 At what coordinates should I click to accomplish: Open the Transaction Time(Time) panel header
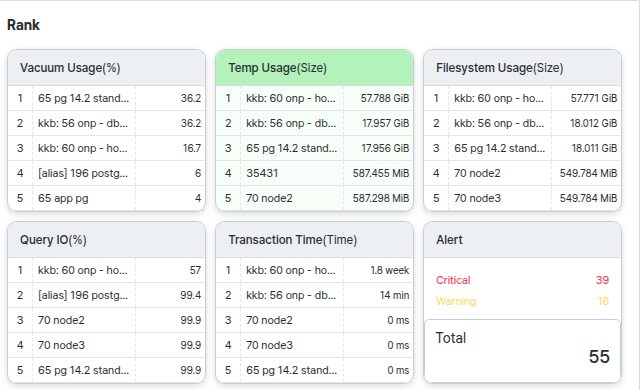pyautogui.click(x=314, y=240)
